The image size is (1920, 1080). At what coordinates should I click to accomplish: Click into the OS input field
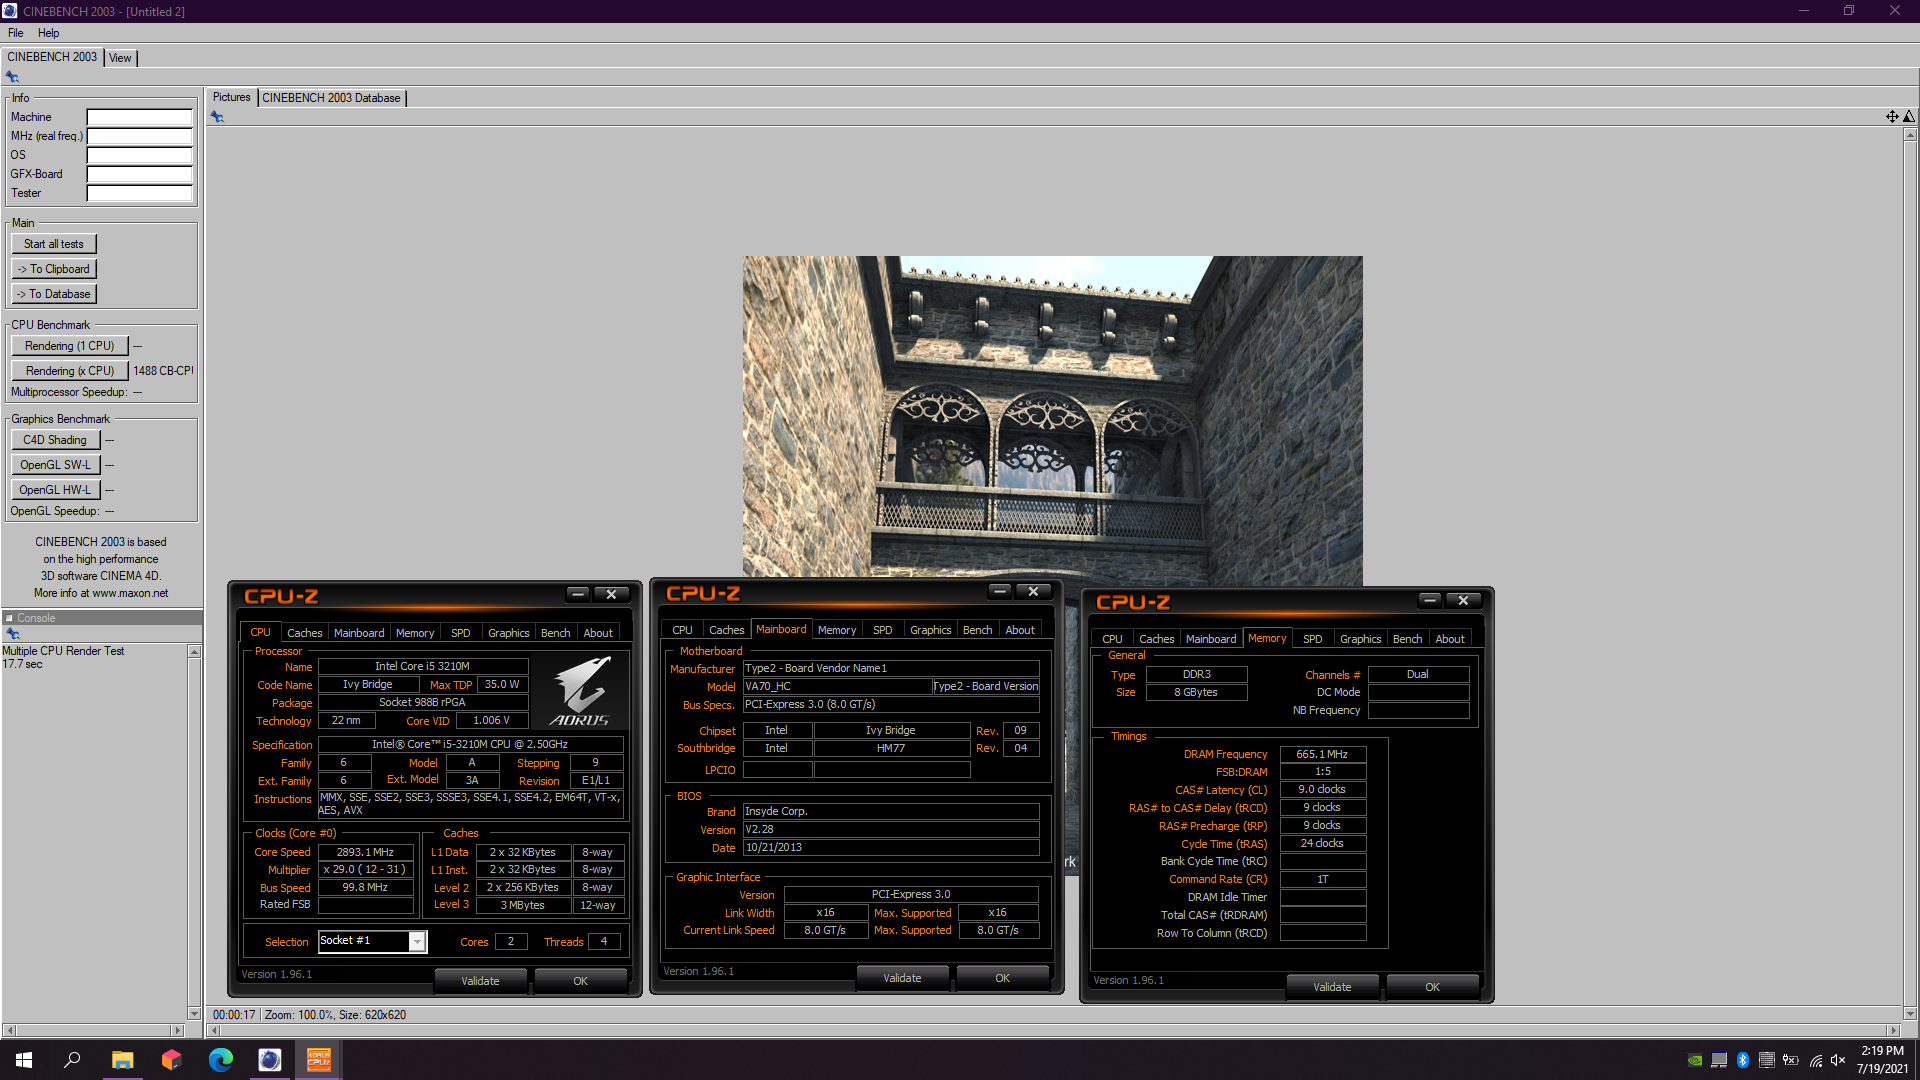point(139,155)
